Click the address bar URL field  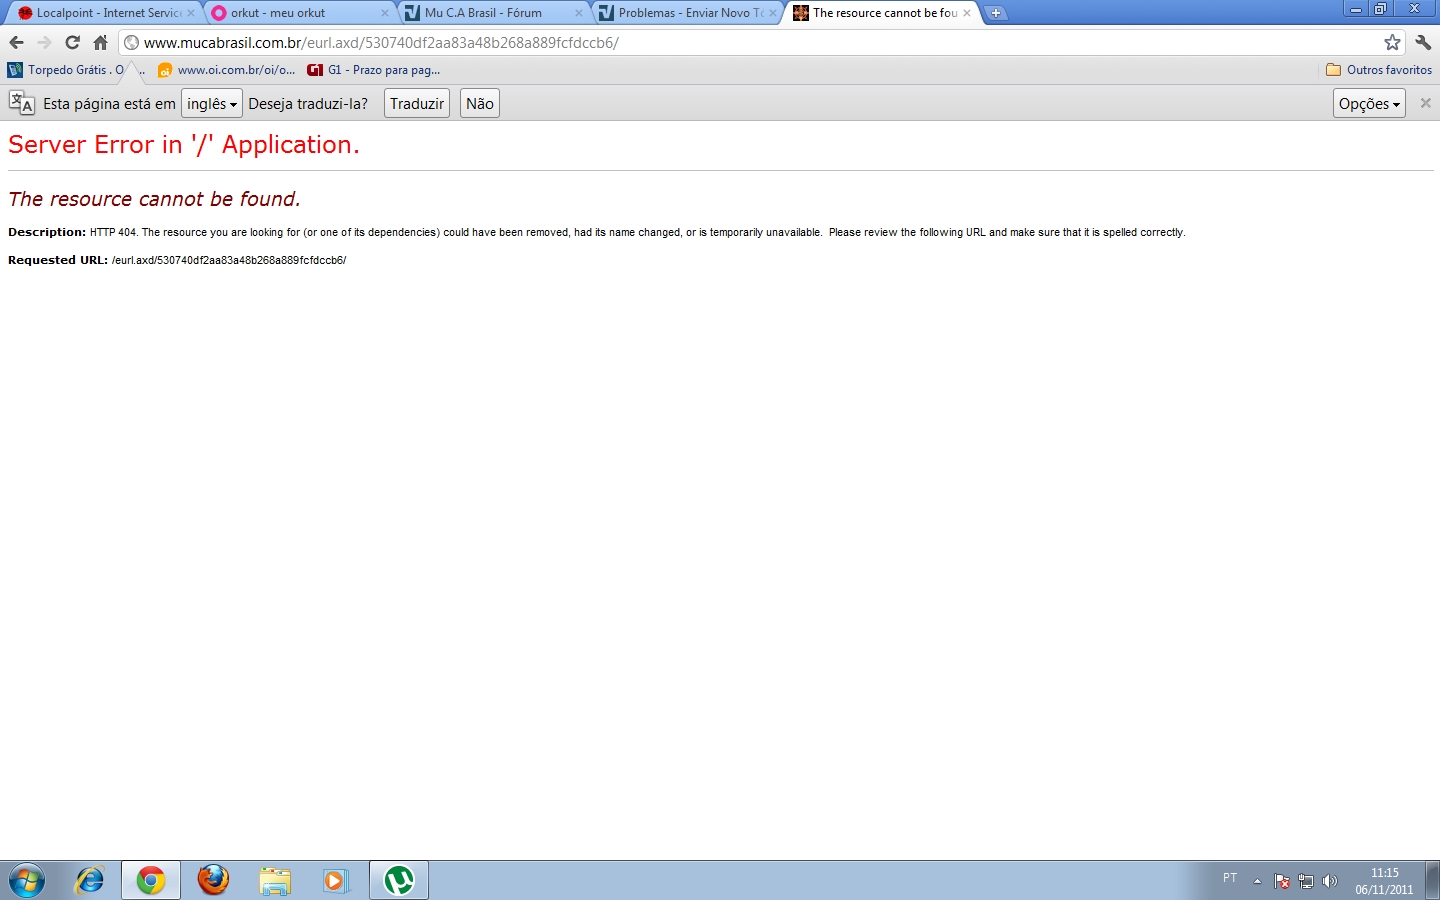tap(700, 43)
